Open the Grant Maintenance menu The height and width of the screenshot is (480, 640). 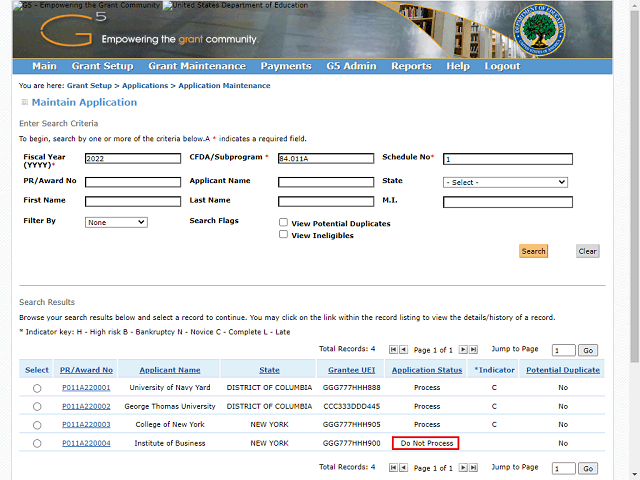click(x=196, y=66)
